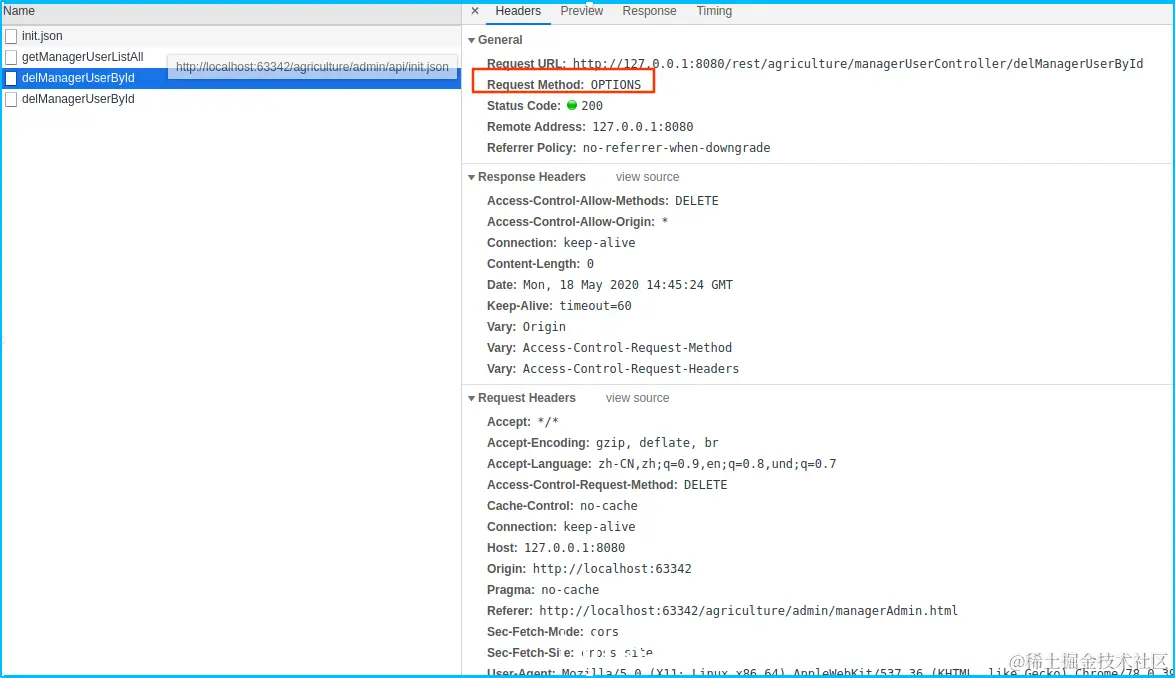Click the Date header value

point(627,285)
